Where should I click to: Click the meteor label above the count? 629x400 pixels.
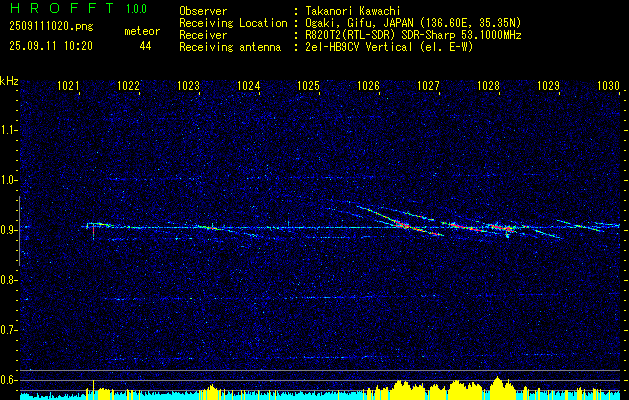click(142, 31)
